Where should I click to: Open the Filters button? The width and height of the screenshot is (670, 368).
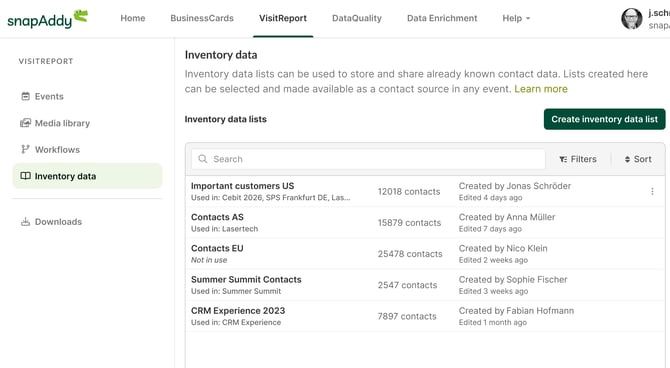(x=578, y=159)
